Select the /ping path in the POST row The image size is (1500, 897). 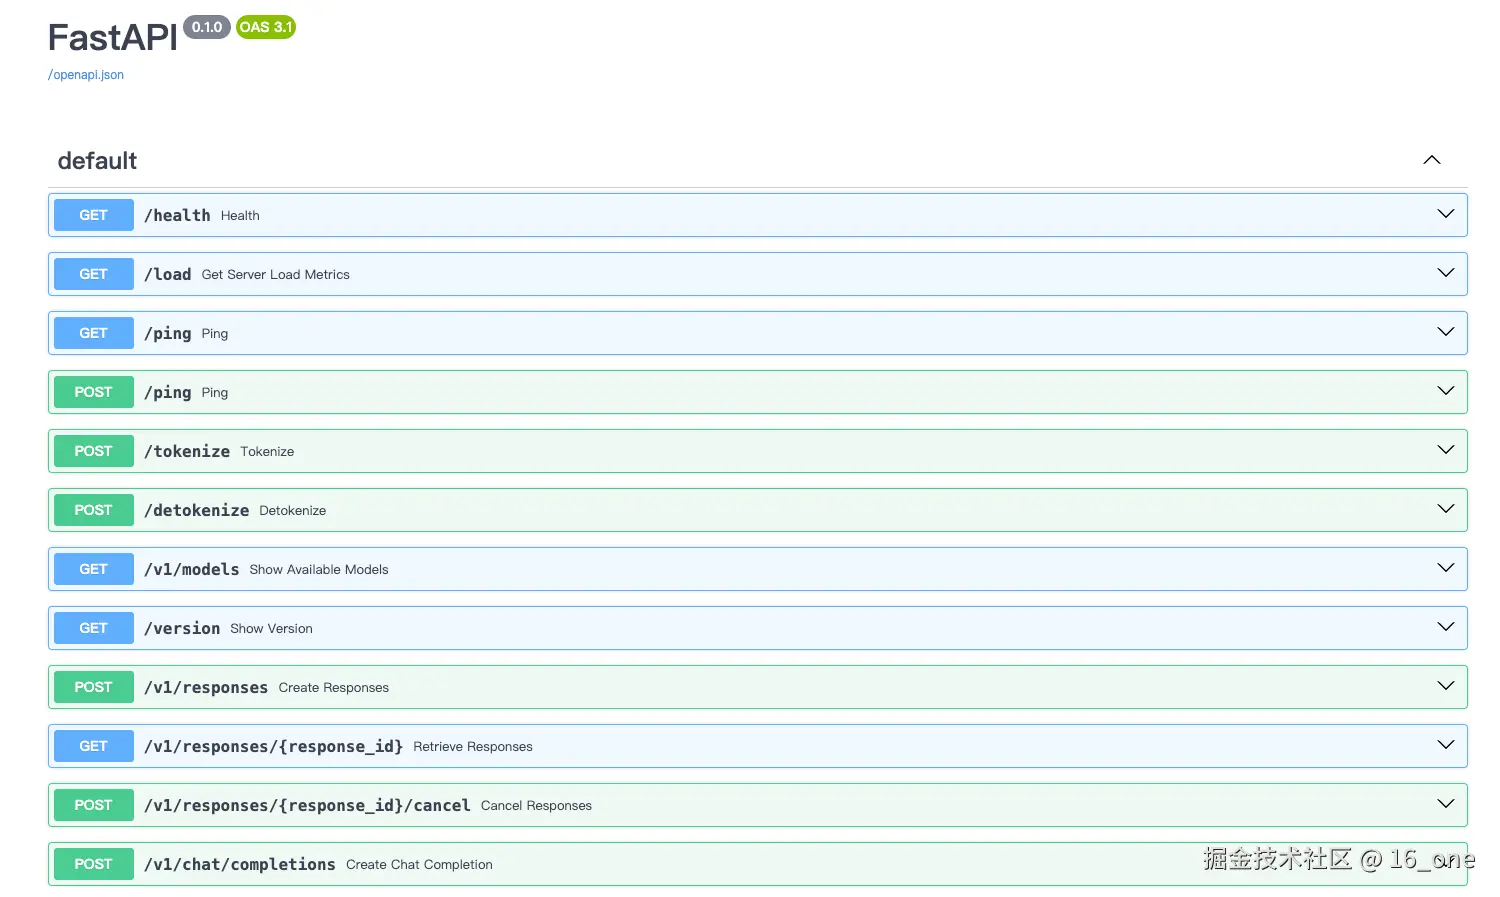pyautogui.click(x=167, y=392)
